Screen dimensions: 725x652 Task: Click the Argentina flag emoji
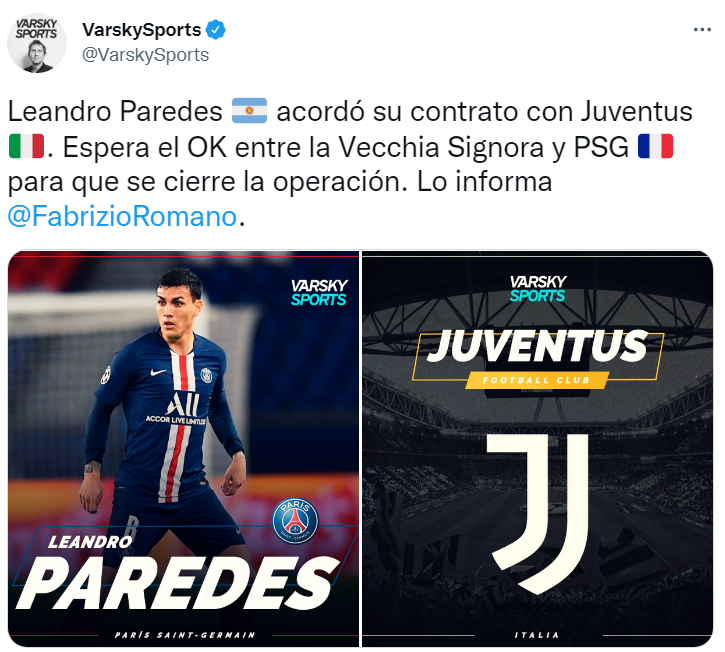[249, 111]
